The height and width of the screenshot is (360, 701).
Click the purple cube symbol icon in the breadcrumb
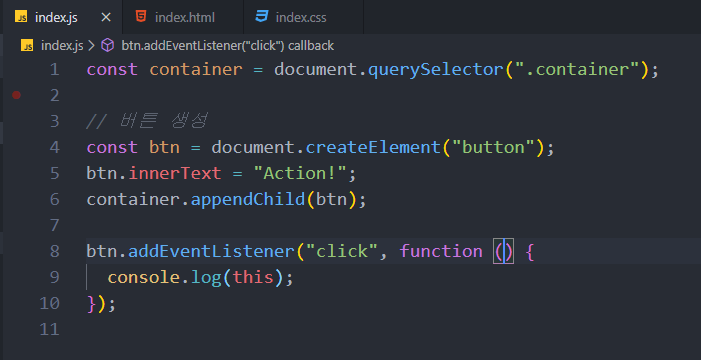[x=107, y=45]
